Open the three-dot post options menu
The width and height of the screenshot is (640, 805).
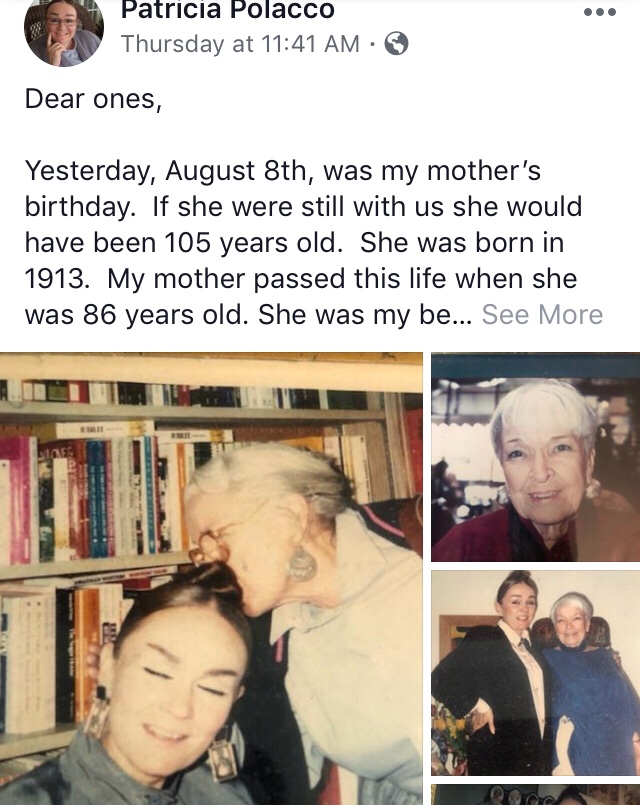coord(600,12)
